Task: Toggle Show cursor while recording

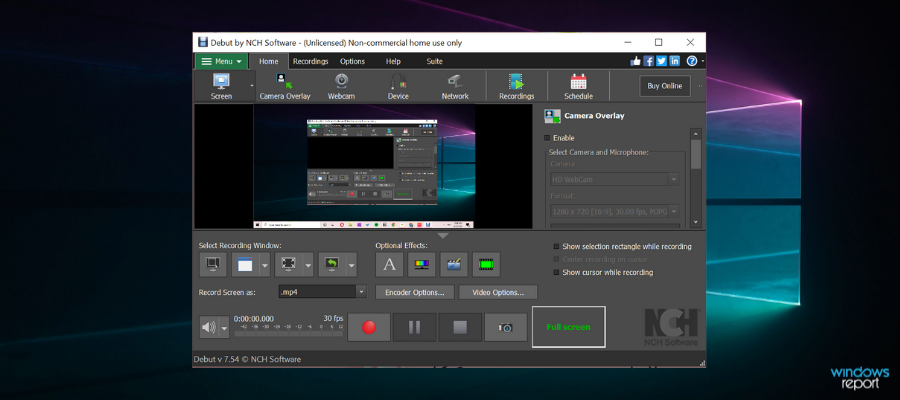Action: [x=556, y=273]
